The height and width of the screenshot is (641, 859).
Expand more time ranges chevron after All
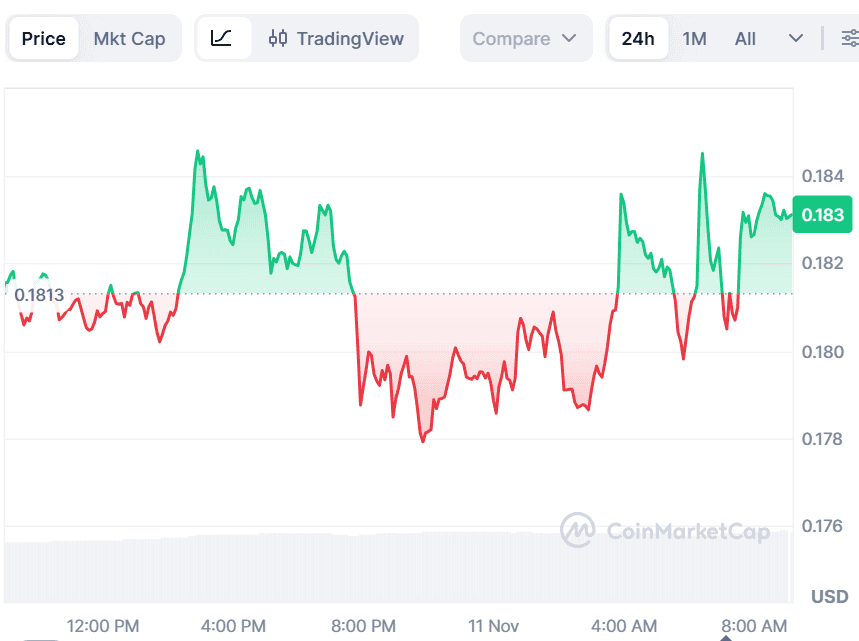[796, 39]
